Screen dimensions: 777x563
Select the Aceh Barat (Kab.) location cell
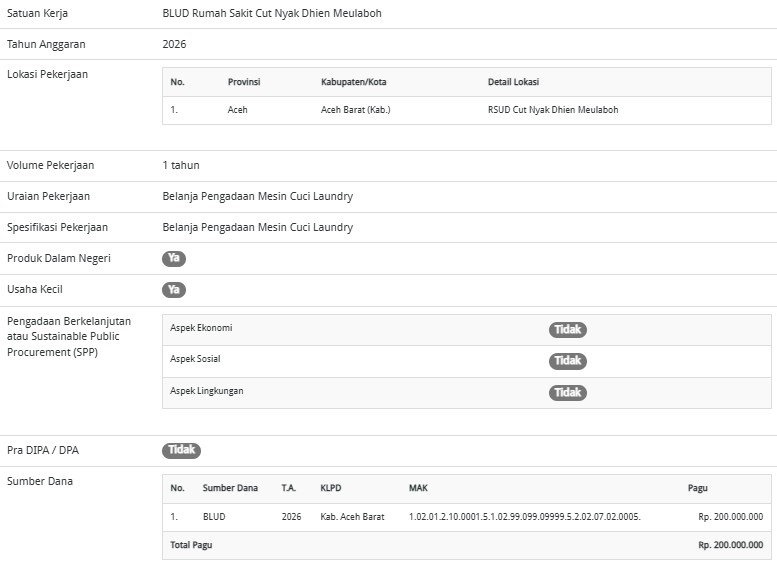coord(355,110)
